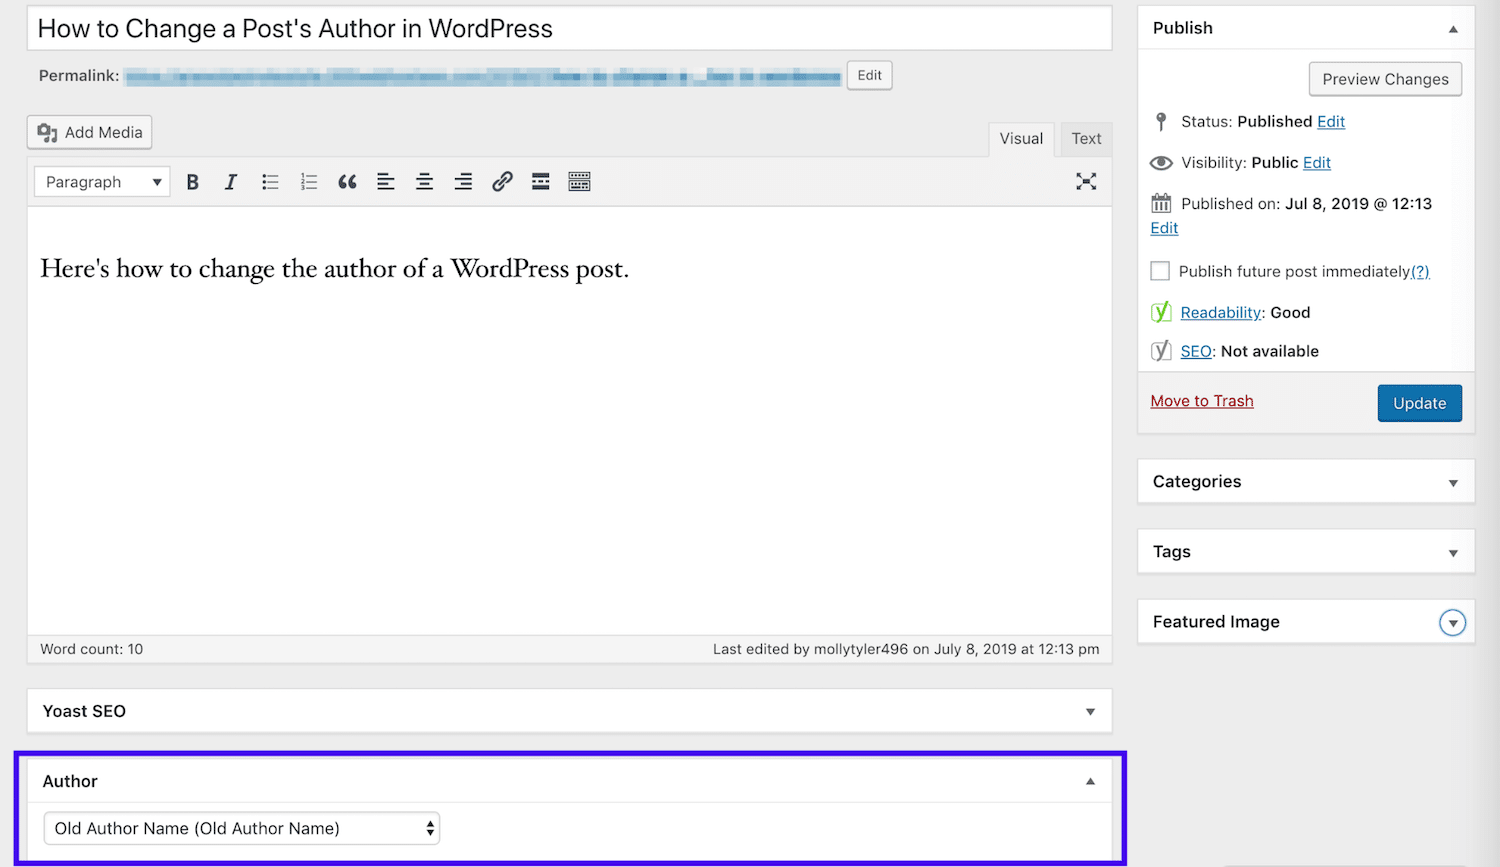Click the Update button
1500x867 pixels.
click(x=1419, y=403)
